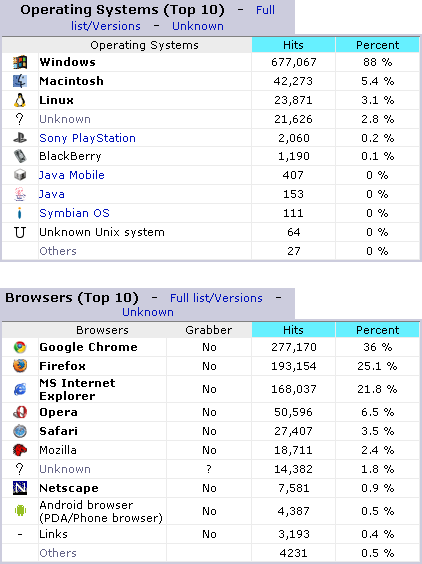
Task: Click the BlackBerry row label
Action: (x=70, y=156)
